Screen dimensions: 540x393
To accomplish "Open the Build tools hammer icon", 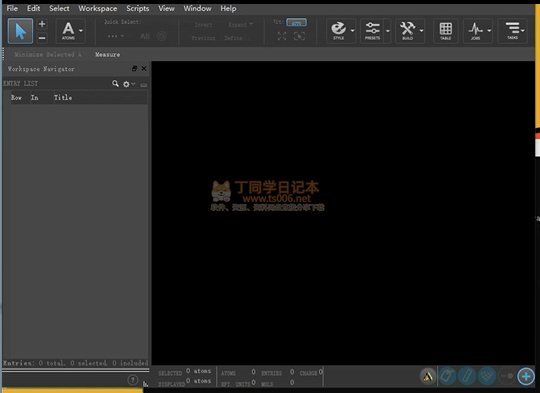I will (x=407, y=31).
